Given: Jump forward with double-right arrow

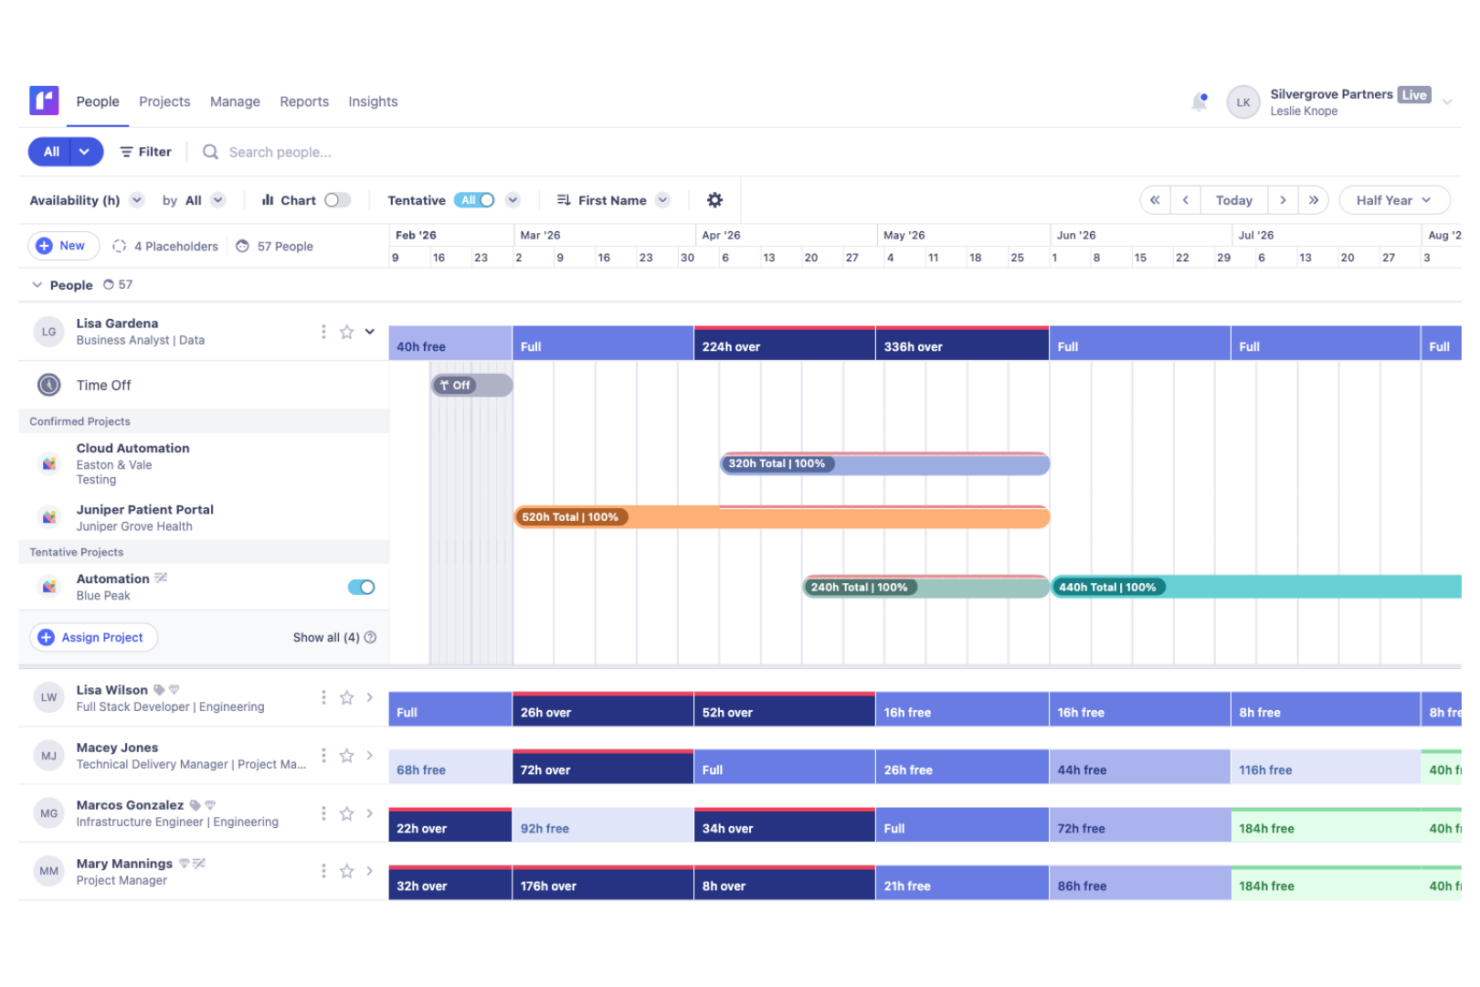Looking at the screenshot, I should [1313, 200].
